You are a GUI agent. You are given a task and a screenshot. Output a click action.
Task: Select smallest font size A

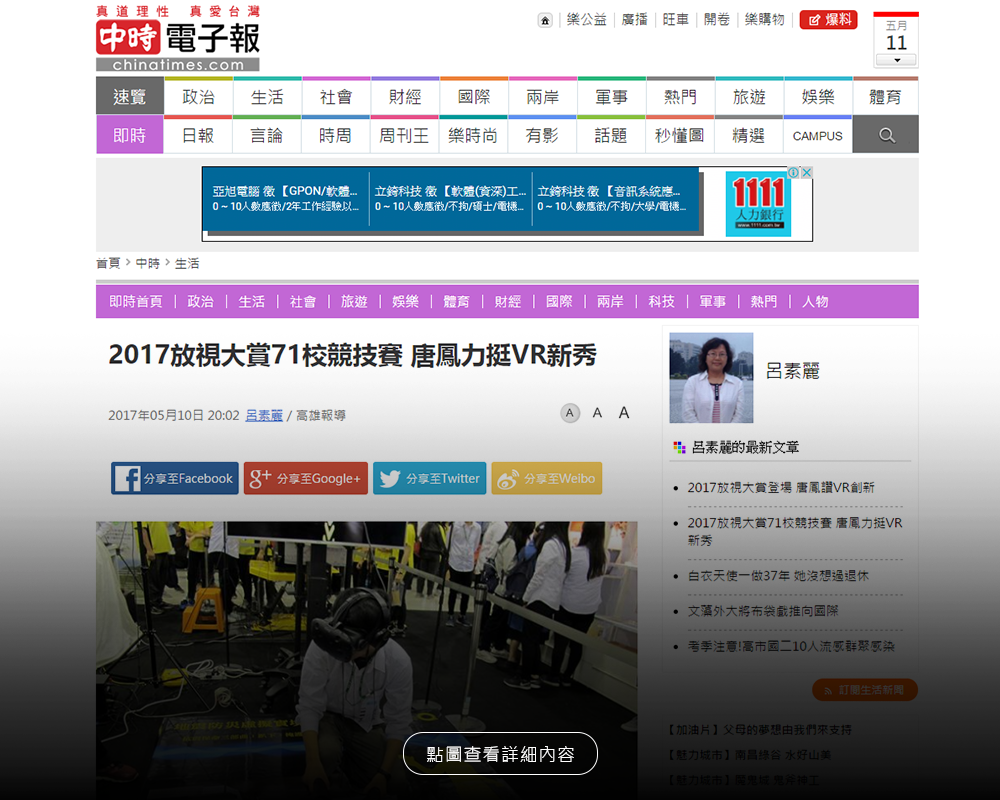click(x=570, y=413)
